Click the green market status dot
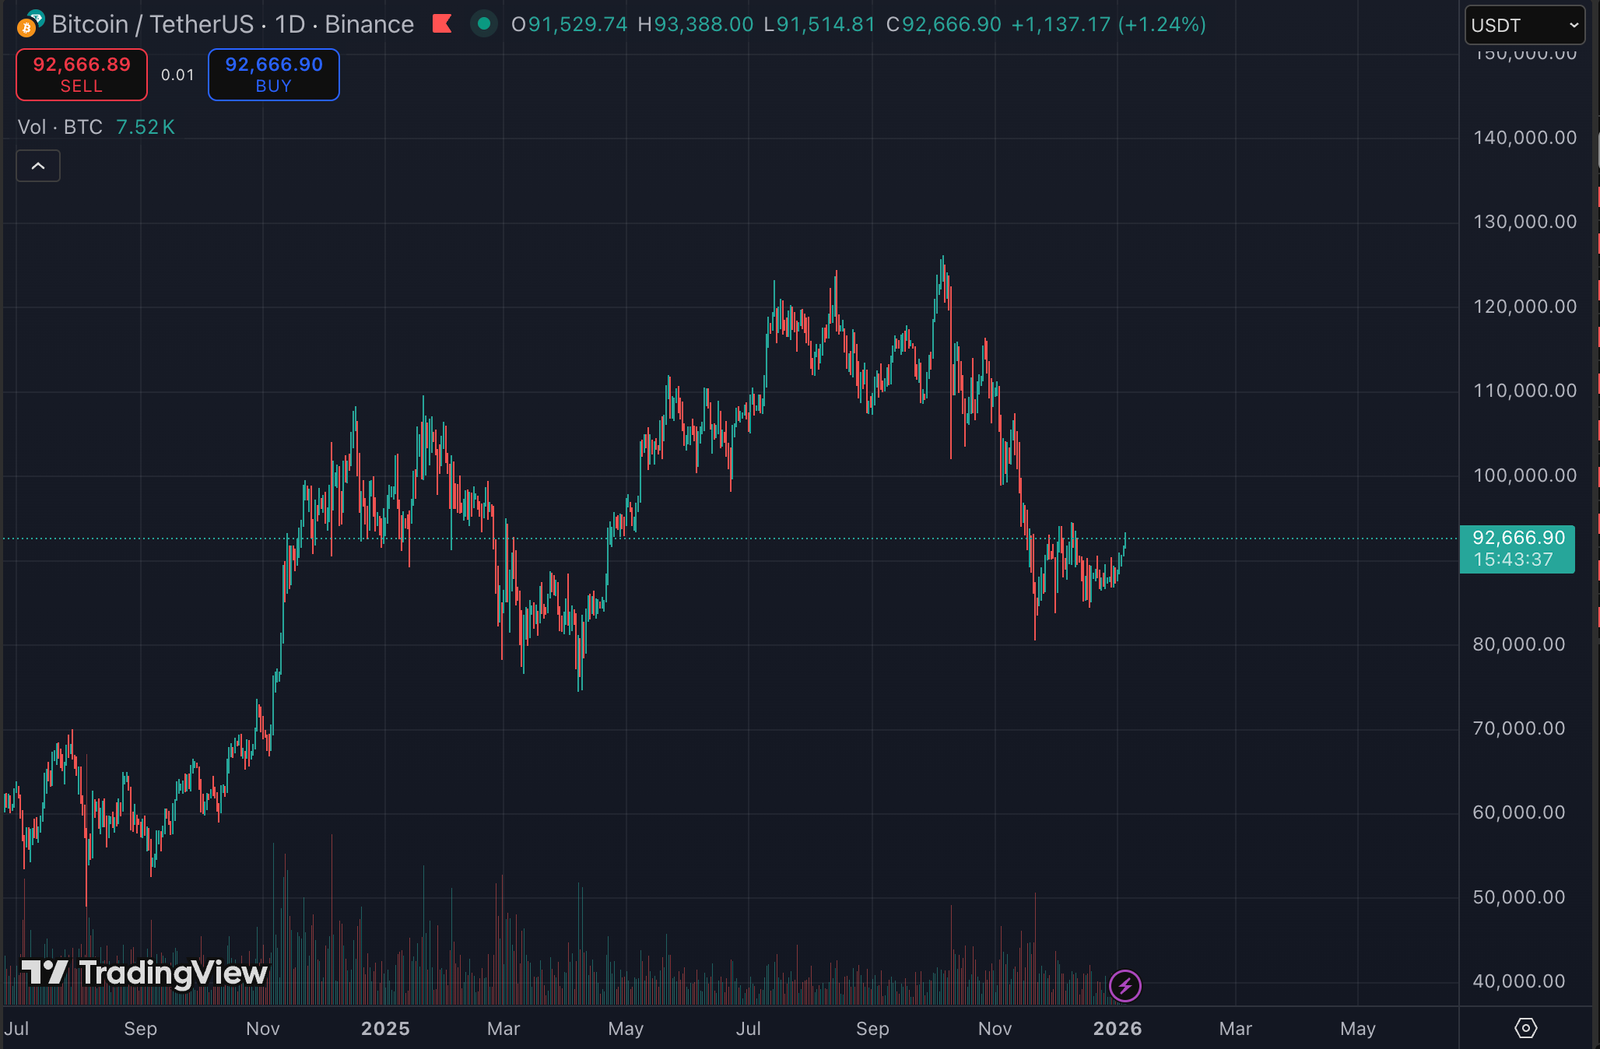Image resolution: width=1600 pixels, height=1049 pixels. click(x=484, y=24)
